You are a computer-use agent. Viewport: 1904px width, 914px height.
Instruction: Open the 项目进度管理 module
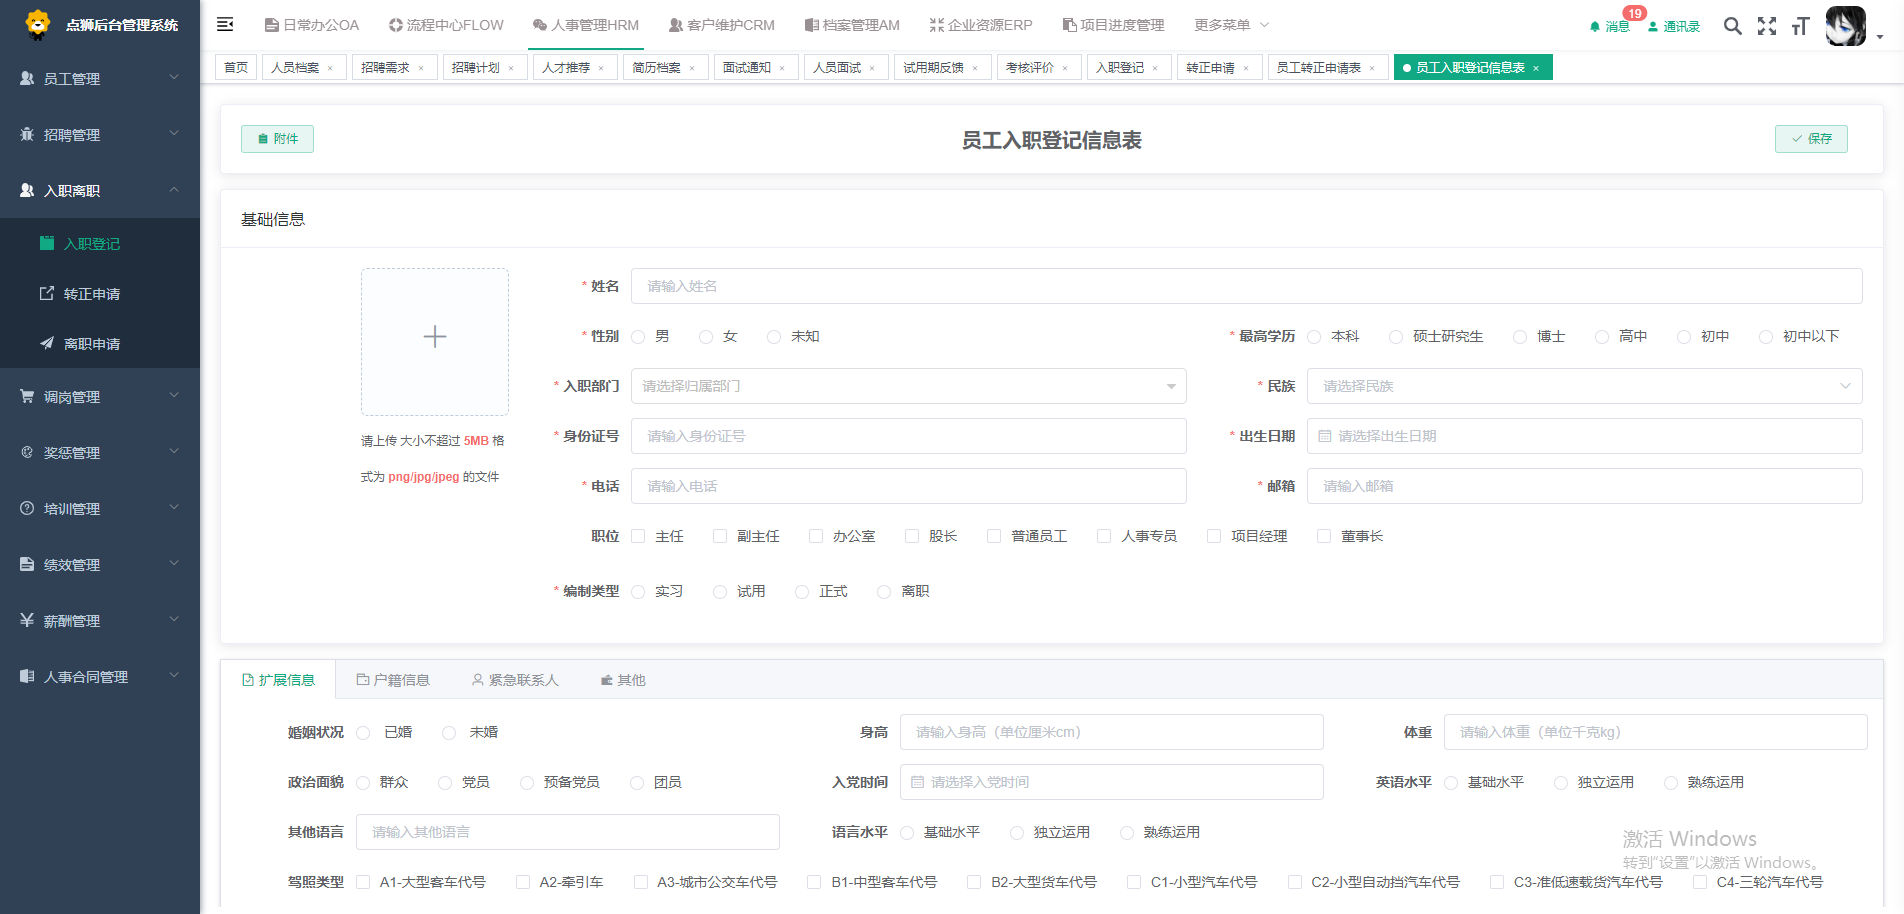click(x=1113, y=25)
